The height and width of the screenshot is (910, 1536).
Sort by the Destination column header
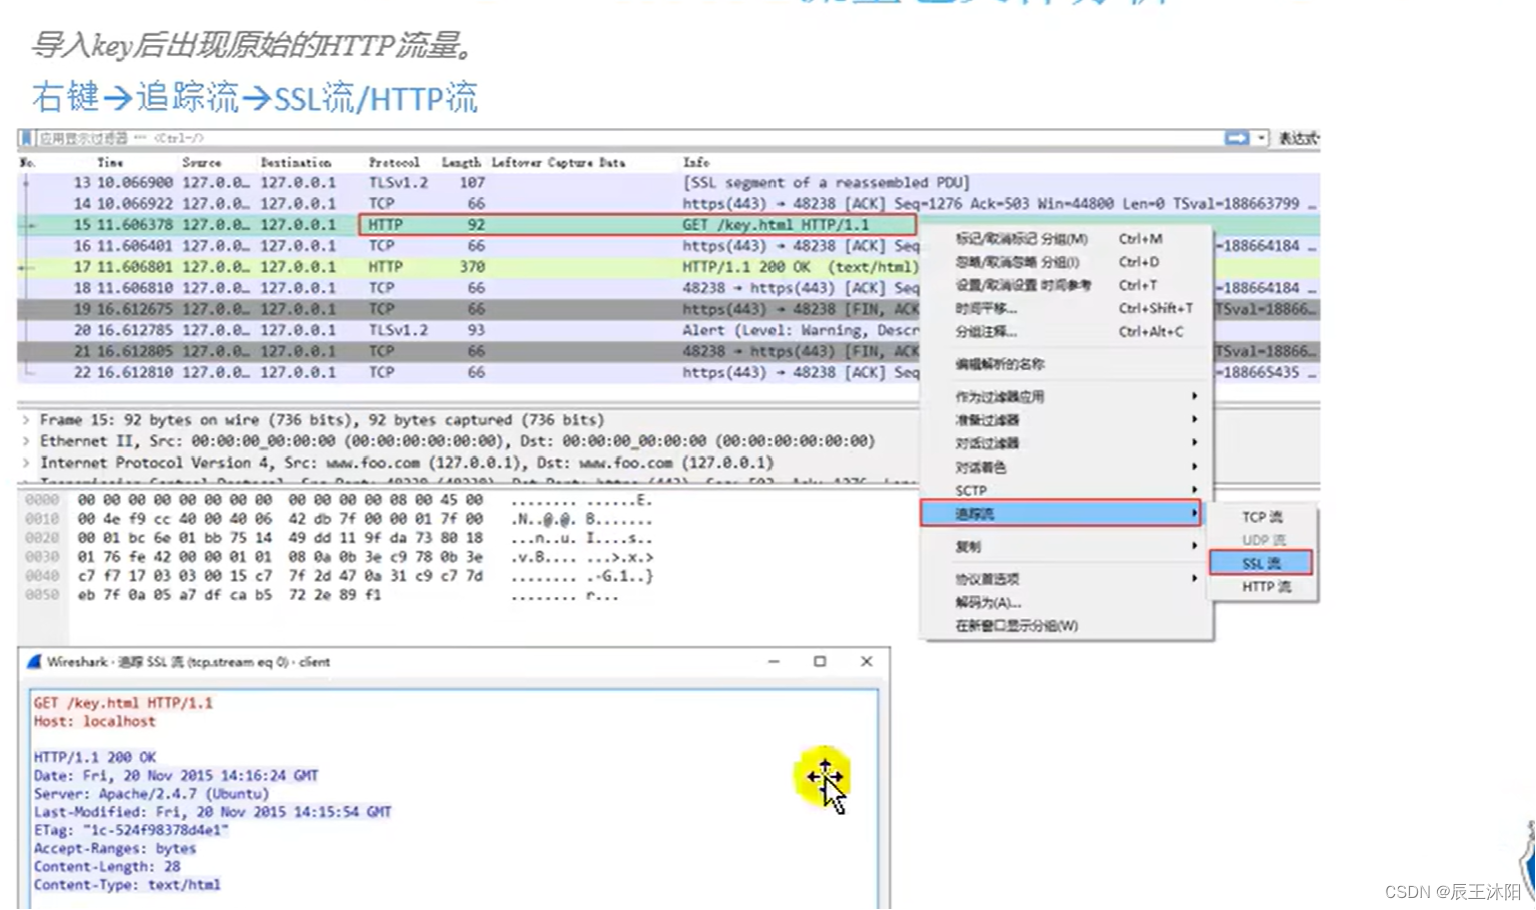pyautogui.click(x=295, y=162)
